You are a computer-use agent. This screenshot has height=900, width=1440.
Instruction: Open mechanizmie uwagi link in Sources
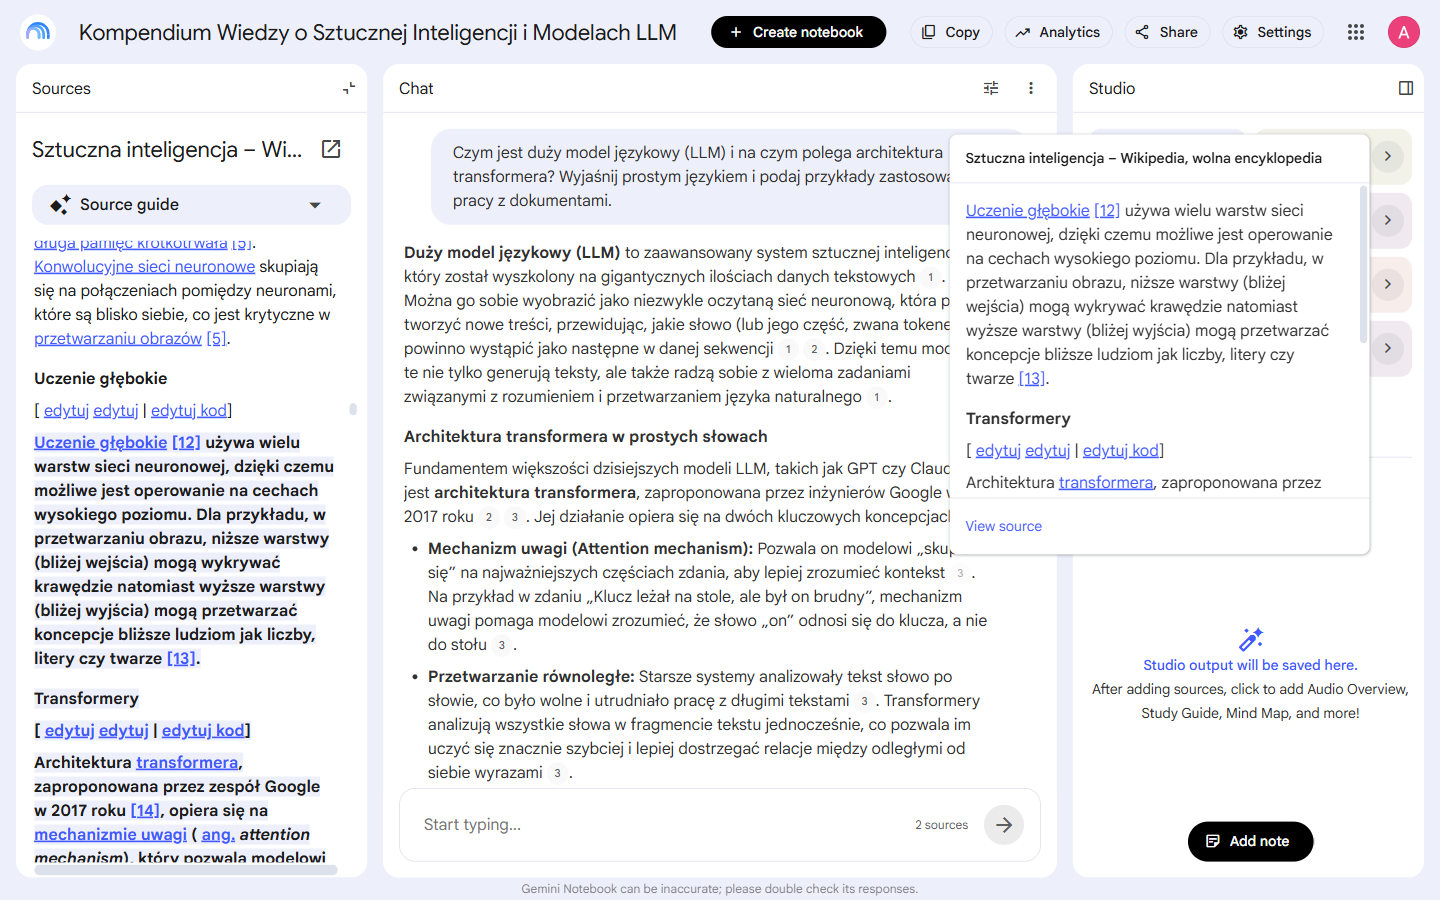point(110,834)
